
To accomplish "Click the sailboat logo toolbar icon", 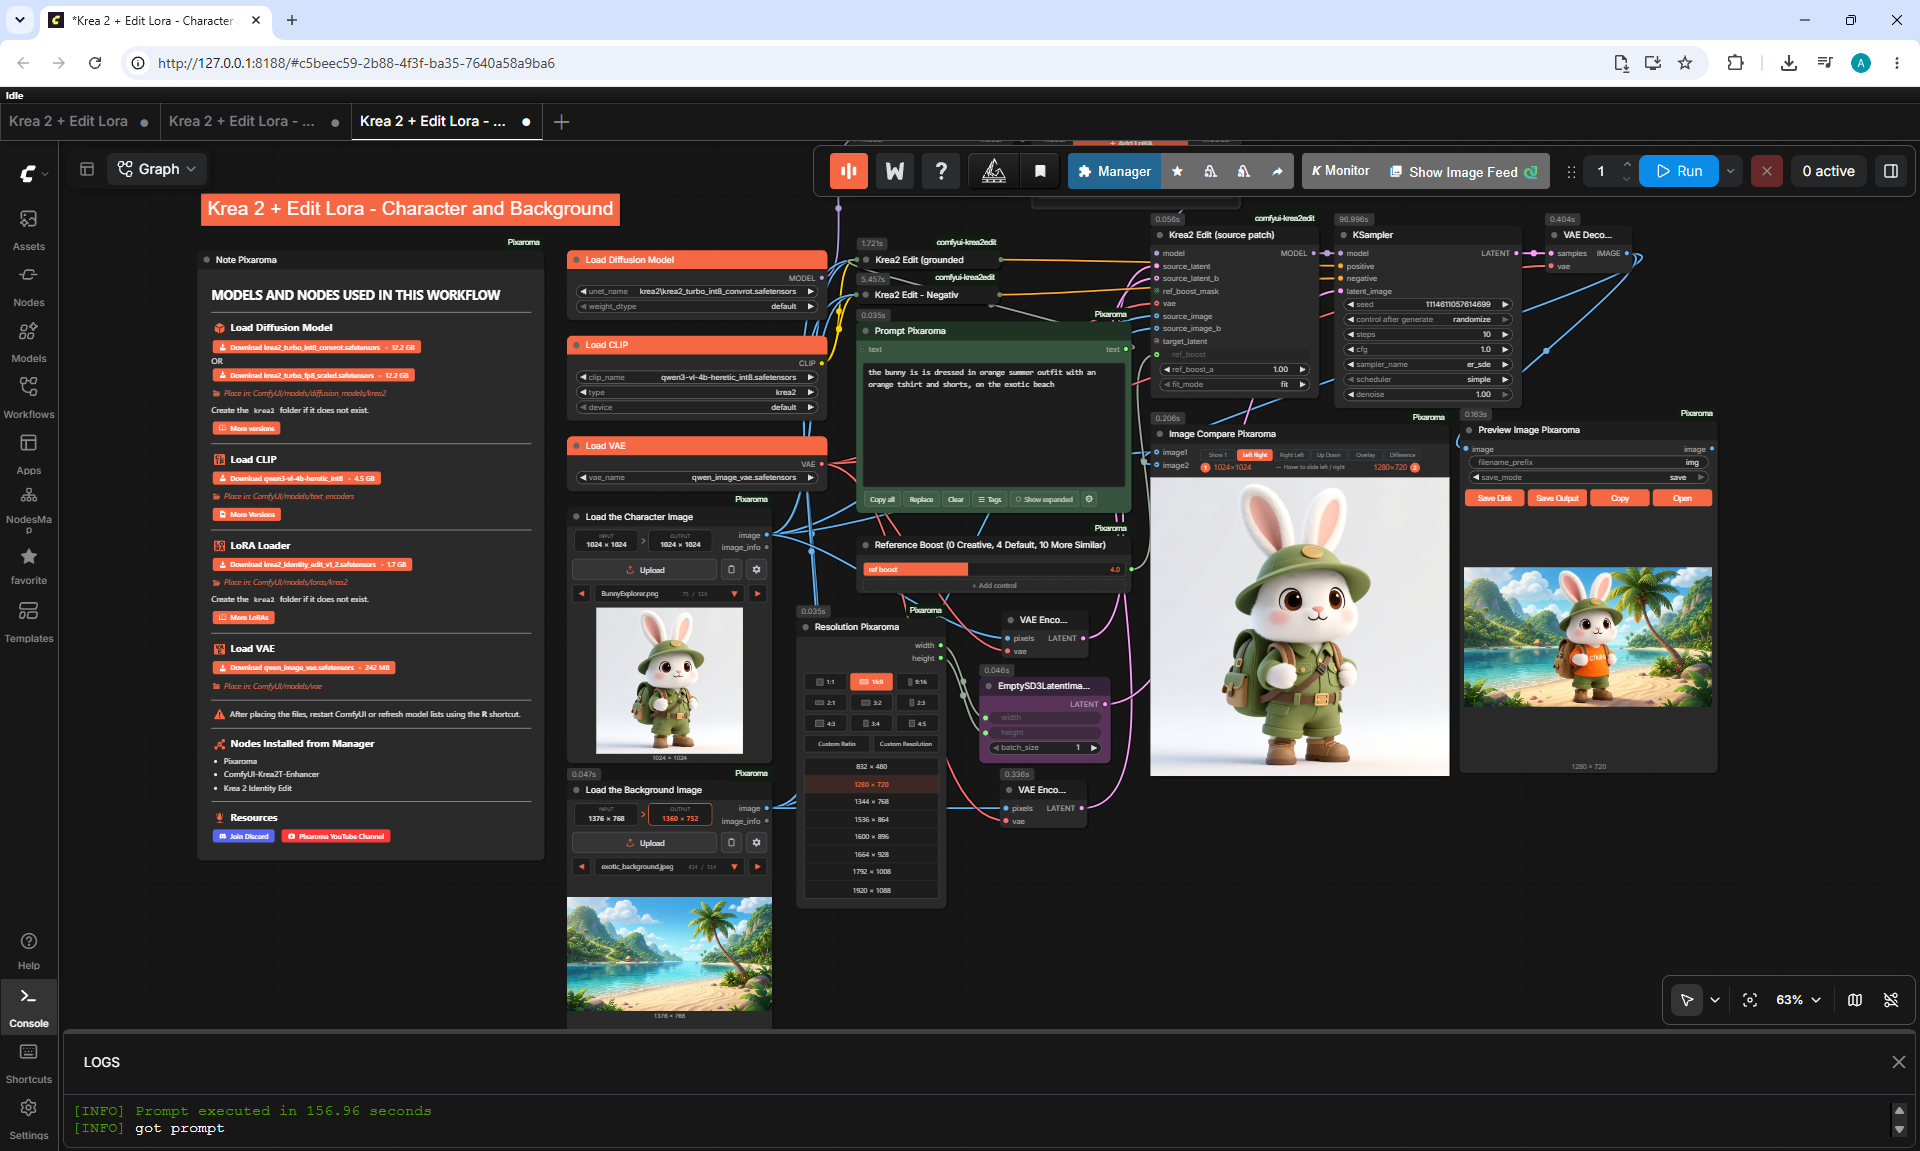I will point(994,171).
